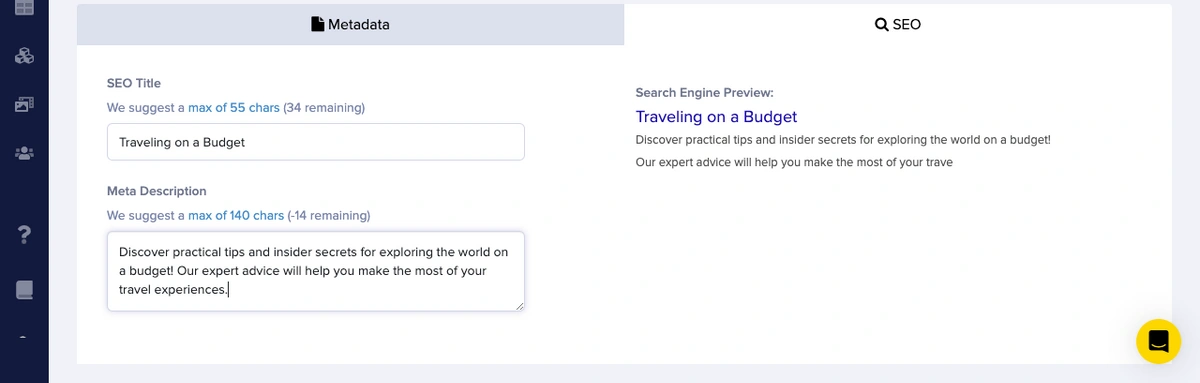The image size is (1200, 383).
Task: Click the preview title Traveling on a Budget
Action: 716,117
